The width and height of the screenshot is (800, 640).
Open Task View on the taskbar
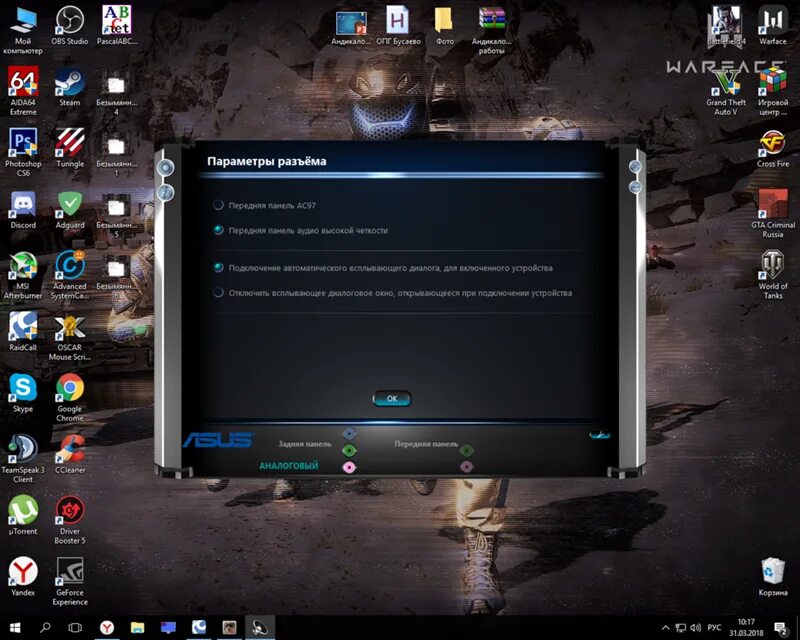tap(75, 627)
